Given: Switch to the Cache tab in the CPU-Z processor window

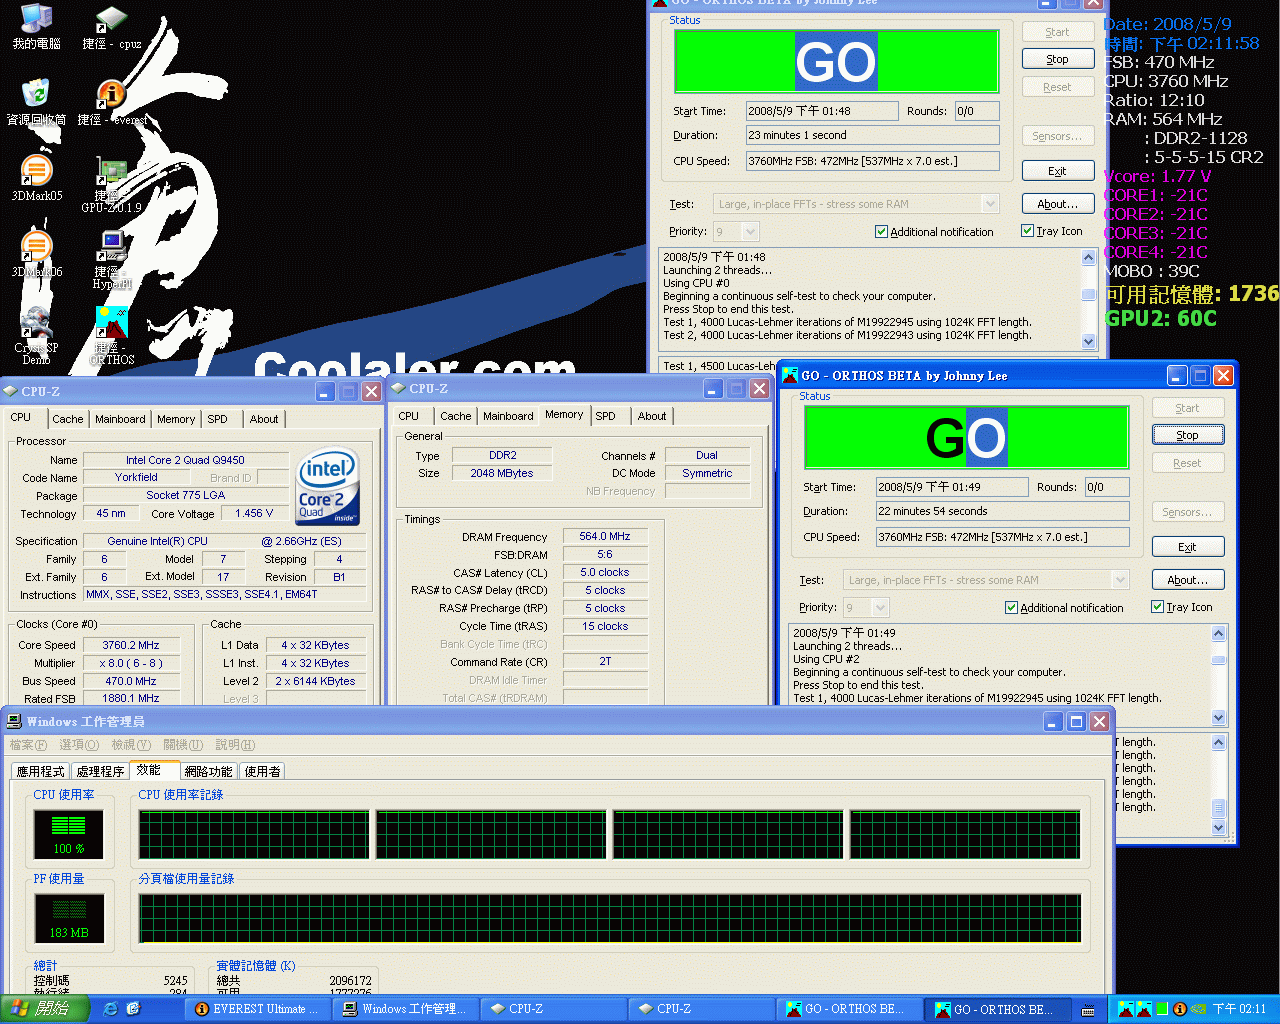Looking at the screenshot, I should 68,419.
